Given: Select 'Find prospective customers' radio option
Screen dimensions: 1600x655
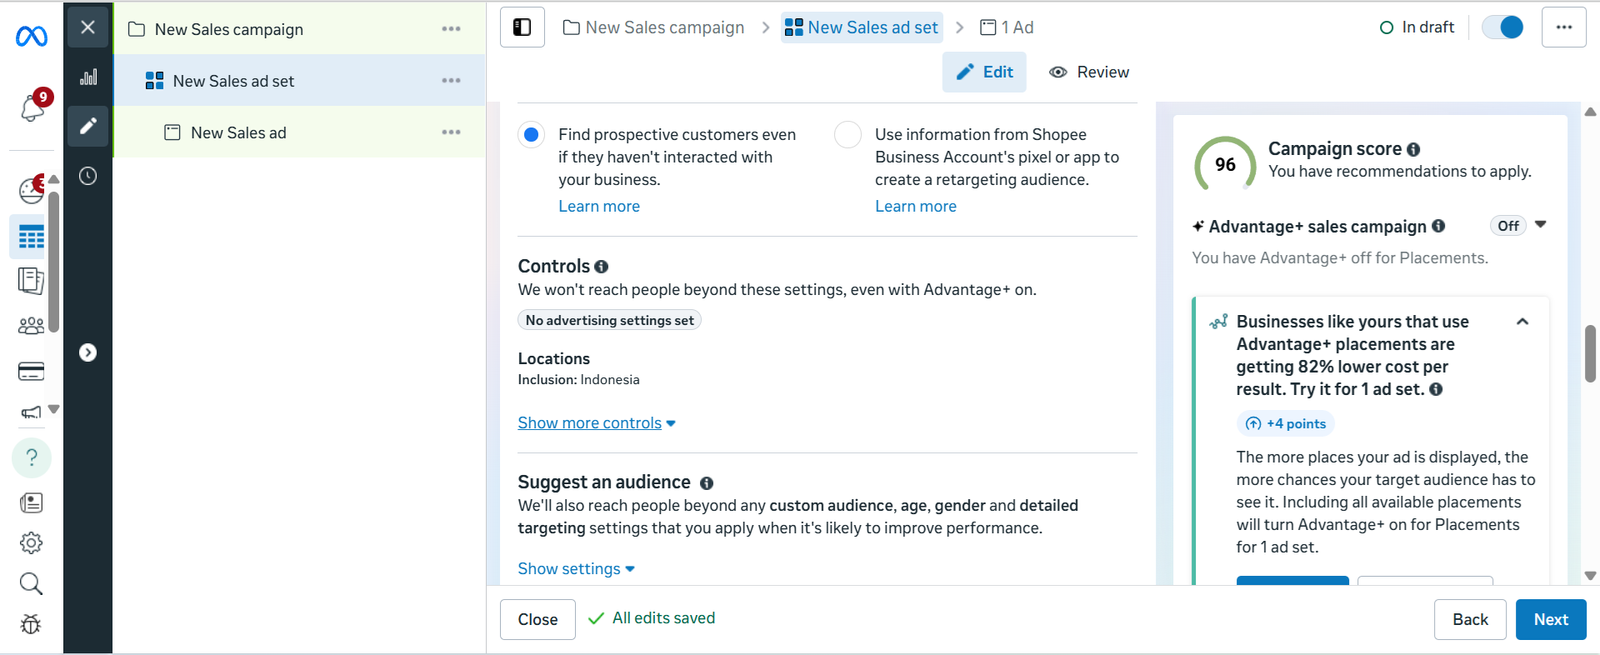Looking at the screenshot, I should 532,135.
